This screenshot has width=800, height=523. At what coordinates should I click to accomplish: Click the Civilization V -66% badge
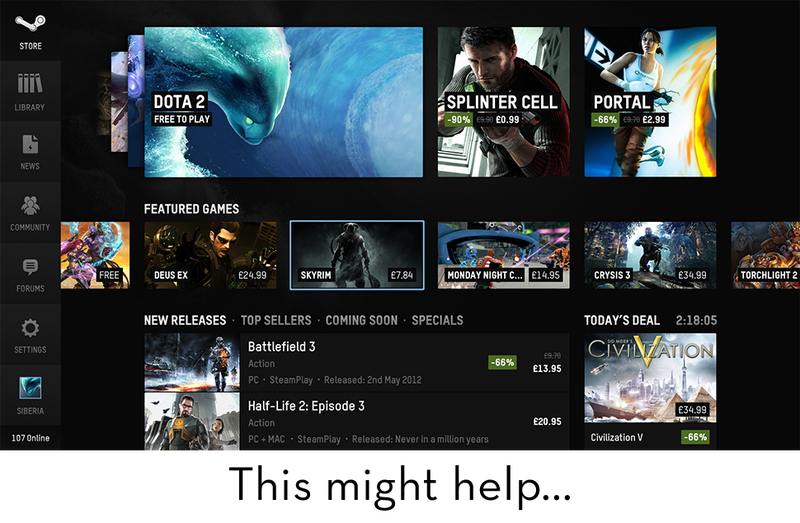pyautogui.click(x=695, y=437)
